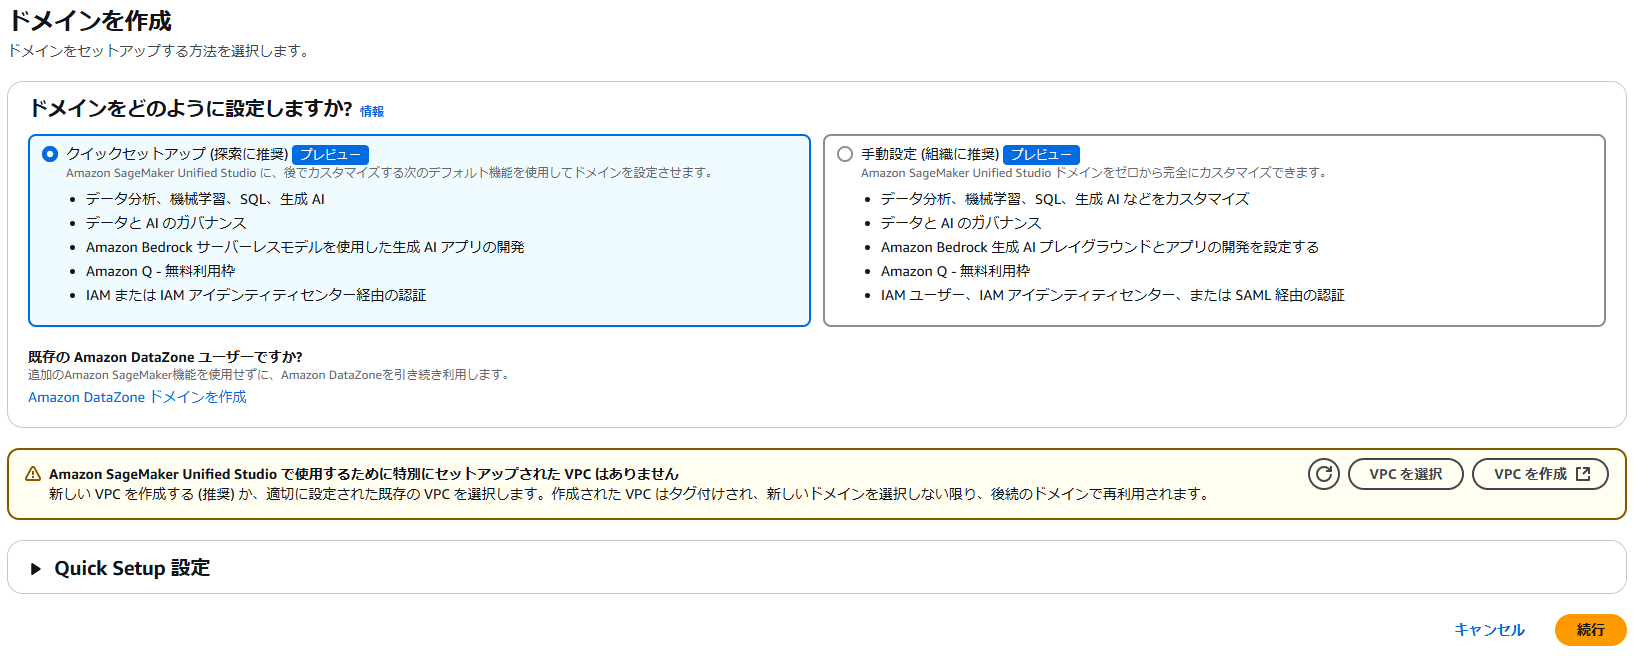
Task: Click 'Amazon Q - 無料利用枠' in quick setup card
Action: point(160,271)
